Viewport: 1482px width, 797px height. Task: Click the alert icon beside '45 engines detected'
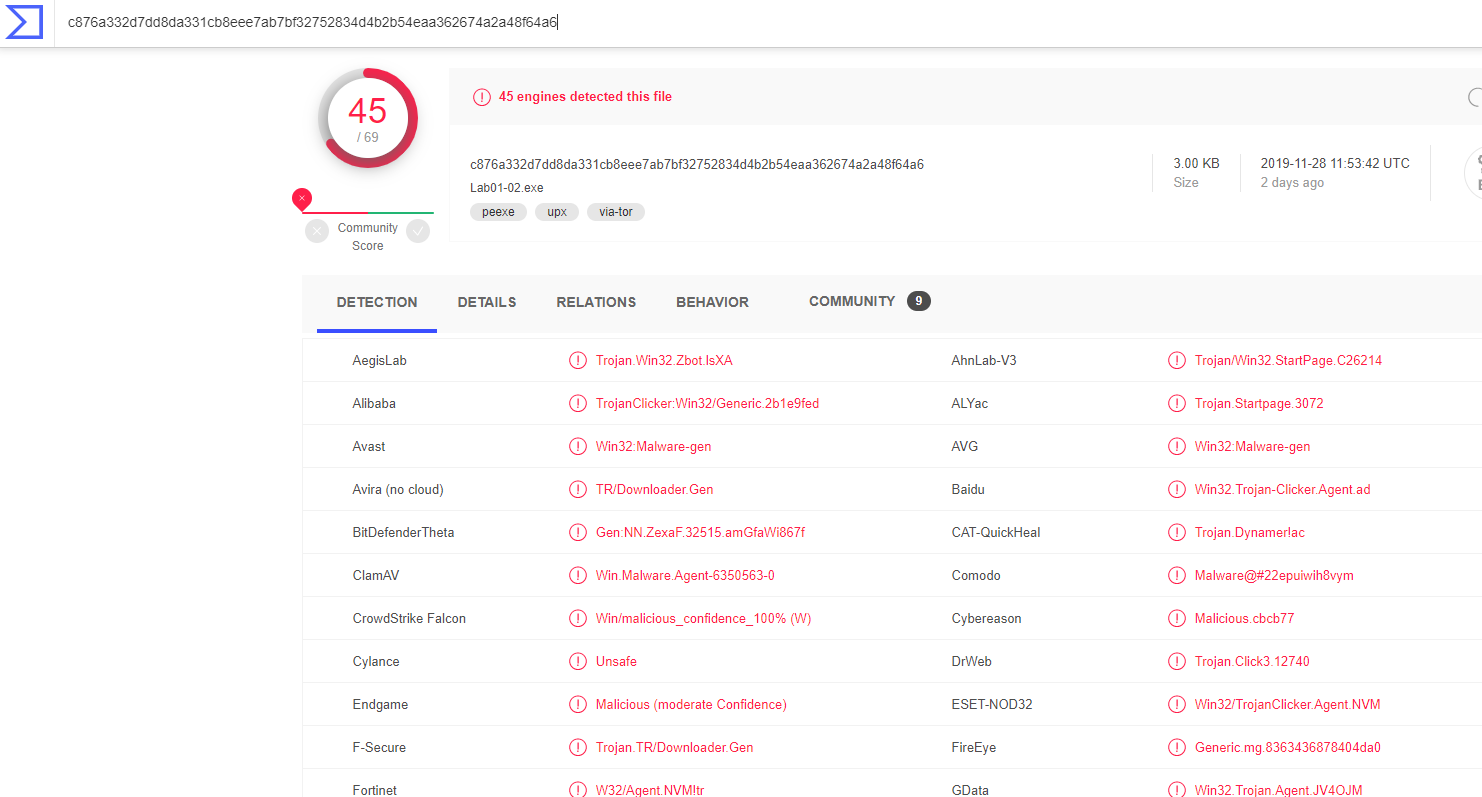(x=482, y=97)
